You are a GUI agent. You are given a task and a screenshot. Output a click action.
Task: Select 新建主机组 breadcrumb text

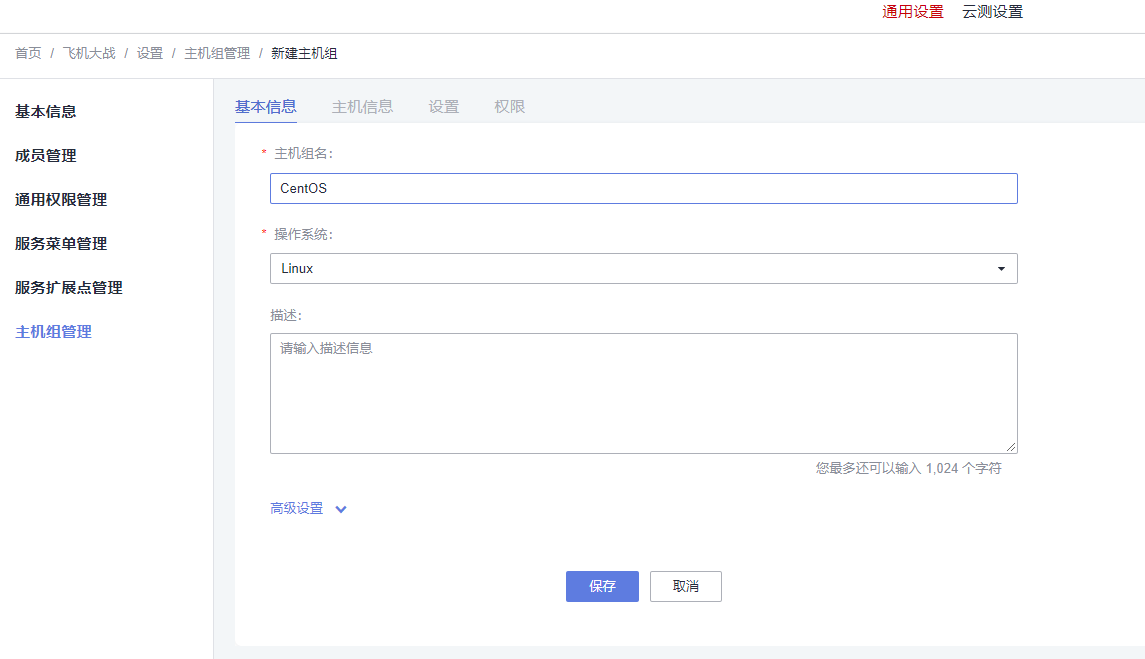pos(304,53)
